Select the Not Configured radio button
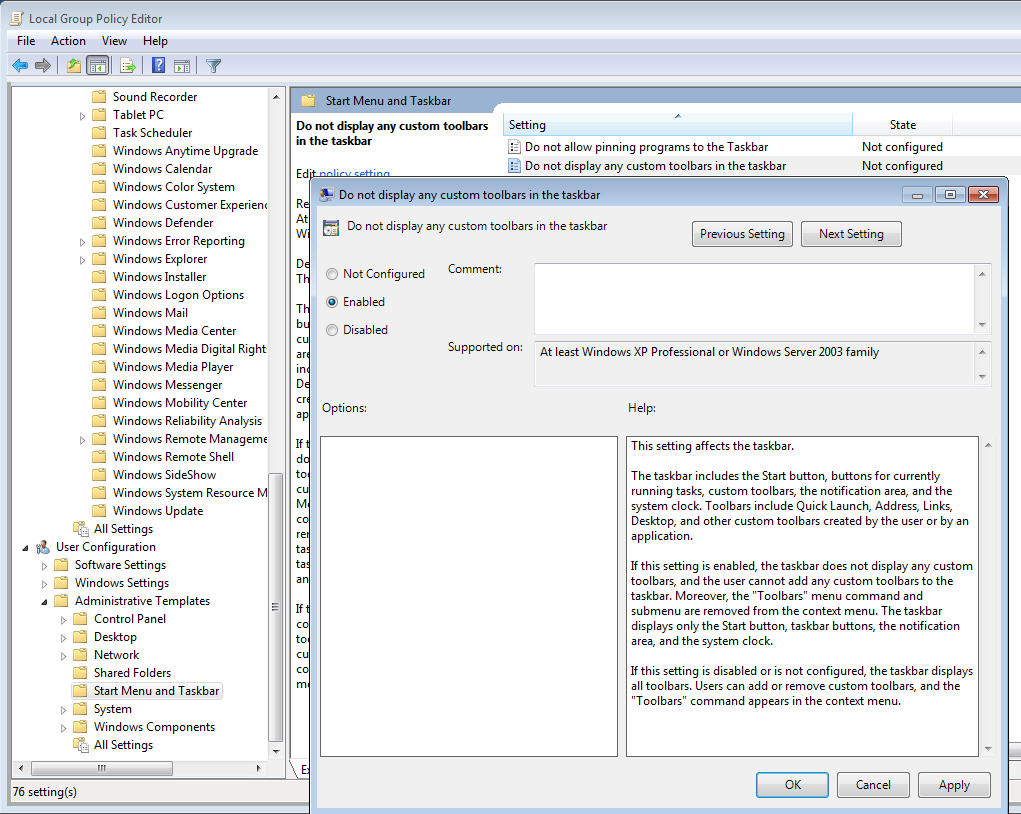Image resolution: width=1021 pixels, height=814 pixels. pyautogui.click(x=332, y=274)
